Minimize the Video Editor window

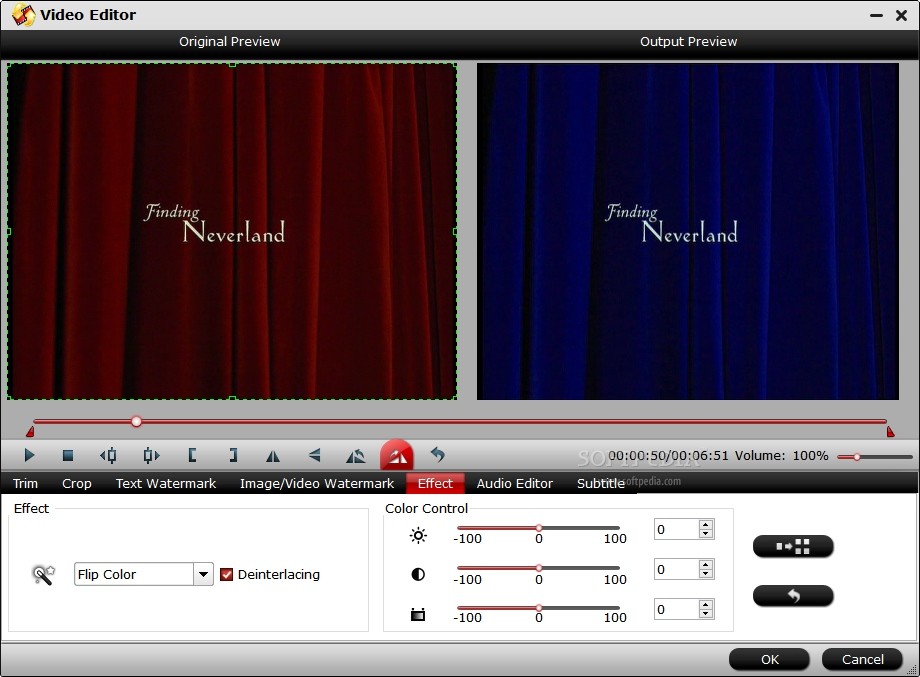877,15
